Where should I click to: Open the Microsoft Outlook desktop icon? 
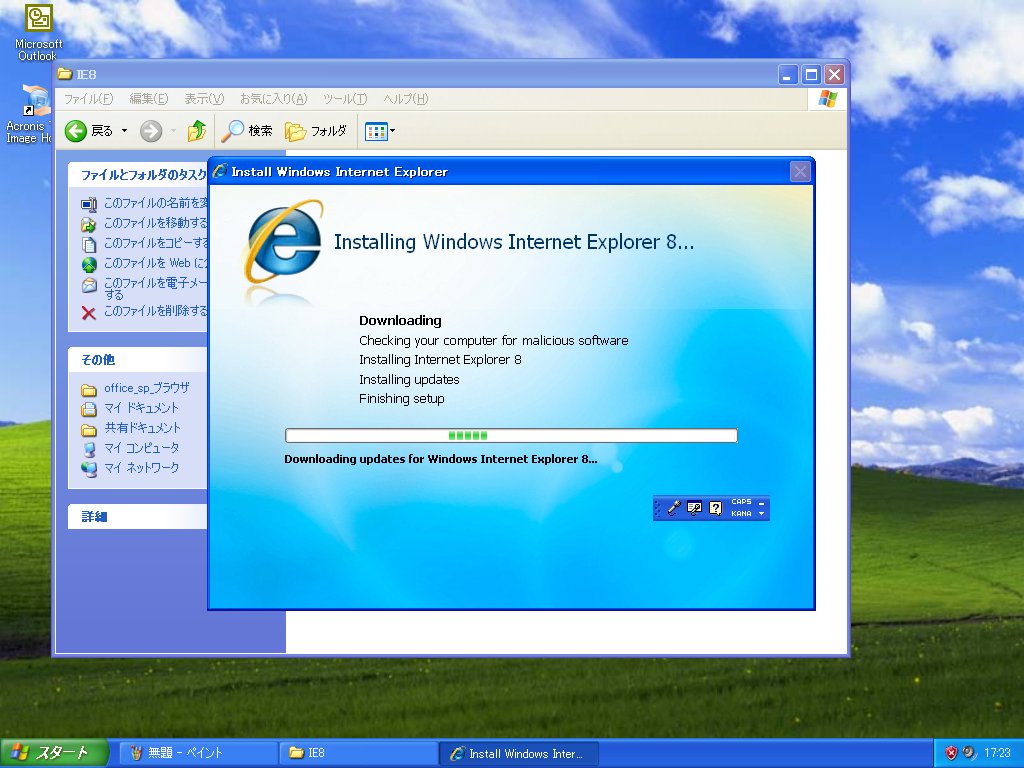[x=38, y=31]
